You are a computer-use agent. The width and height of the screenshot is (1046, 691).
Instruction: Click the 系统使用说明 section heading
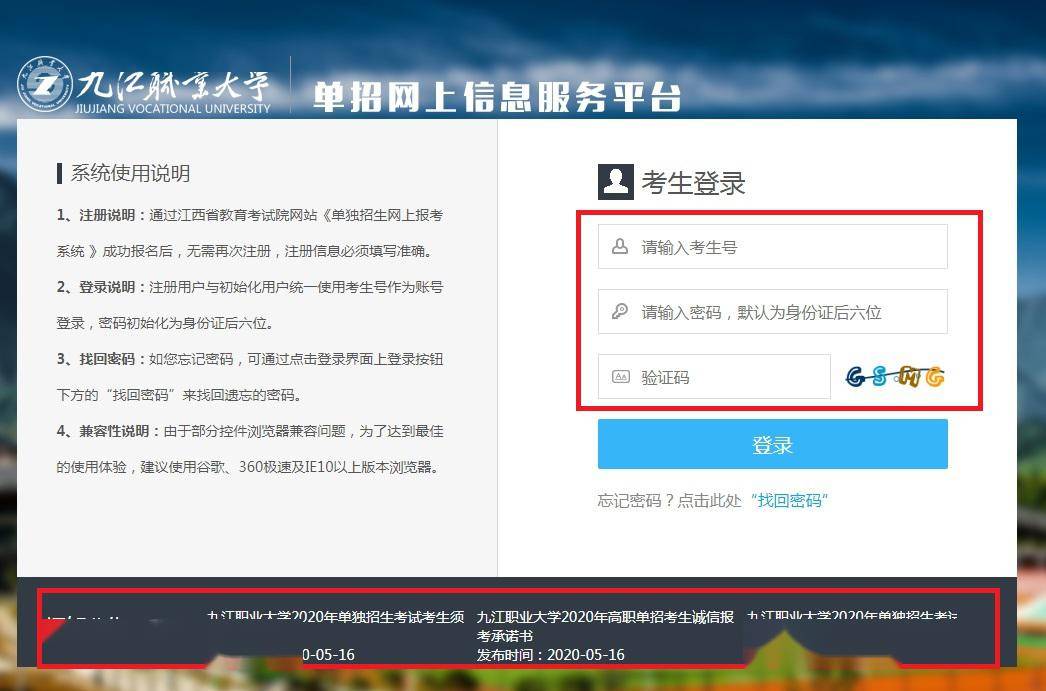pyautogui.click(x=130, y=173)
